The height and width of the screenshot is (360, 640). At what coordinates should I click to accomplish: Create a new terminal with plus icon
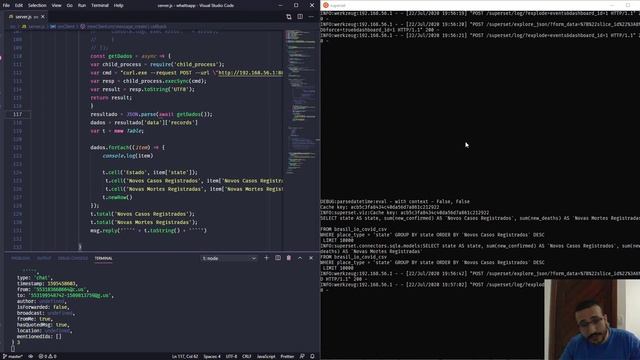pyautogui.click(x=267, y=258)
